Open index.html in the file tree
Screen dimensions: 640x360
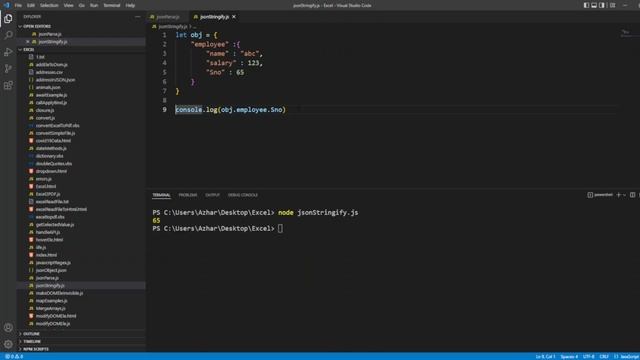46,255
